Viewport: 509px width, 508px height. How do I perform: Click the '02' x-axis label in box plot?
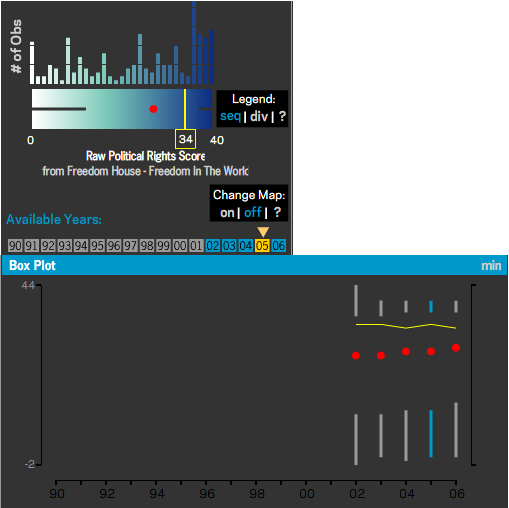pos(357,494)
